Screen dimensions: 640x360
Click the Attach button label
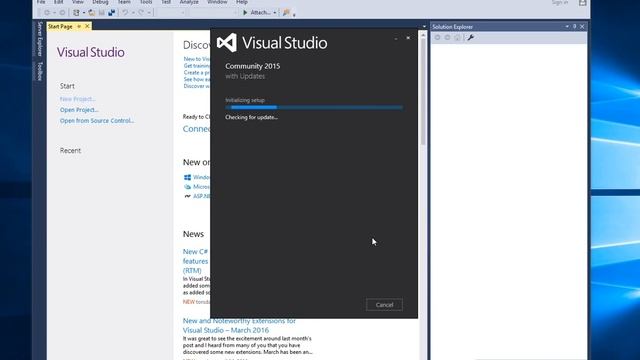point(260,13)
